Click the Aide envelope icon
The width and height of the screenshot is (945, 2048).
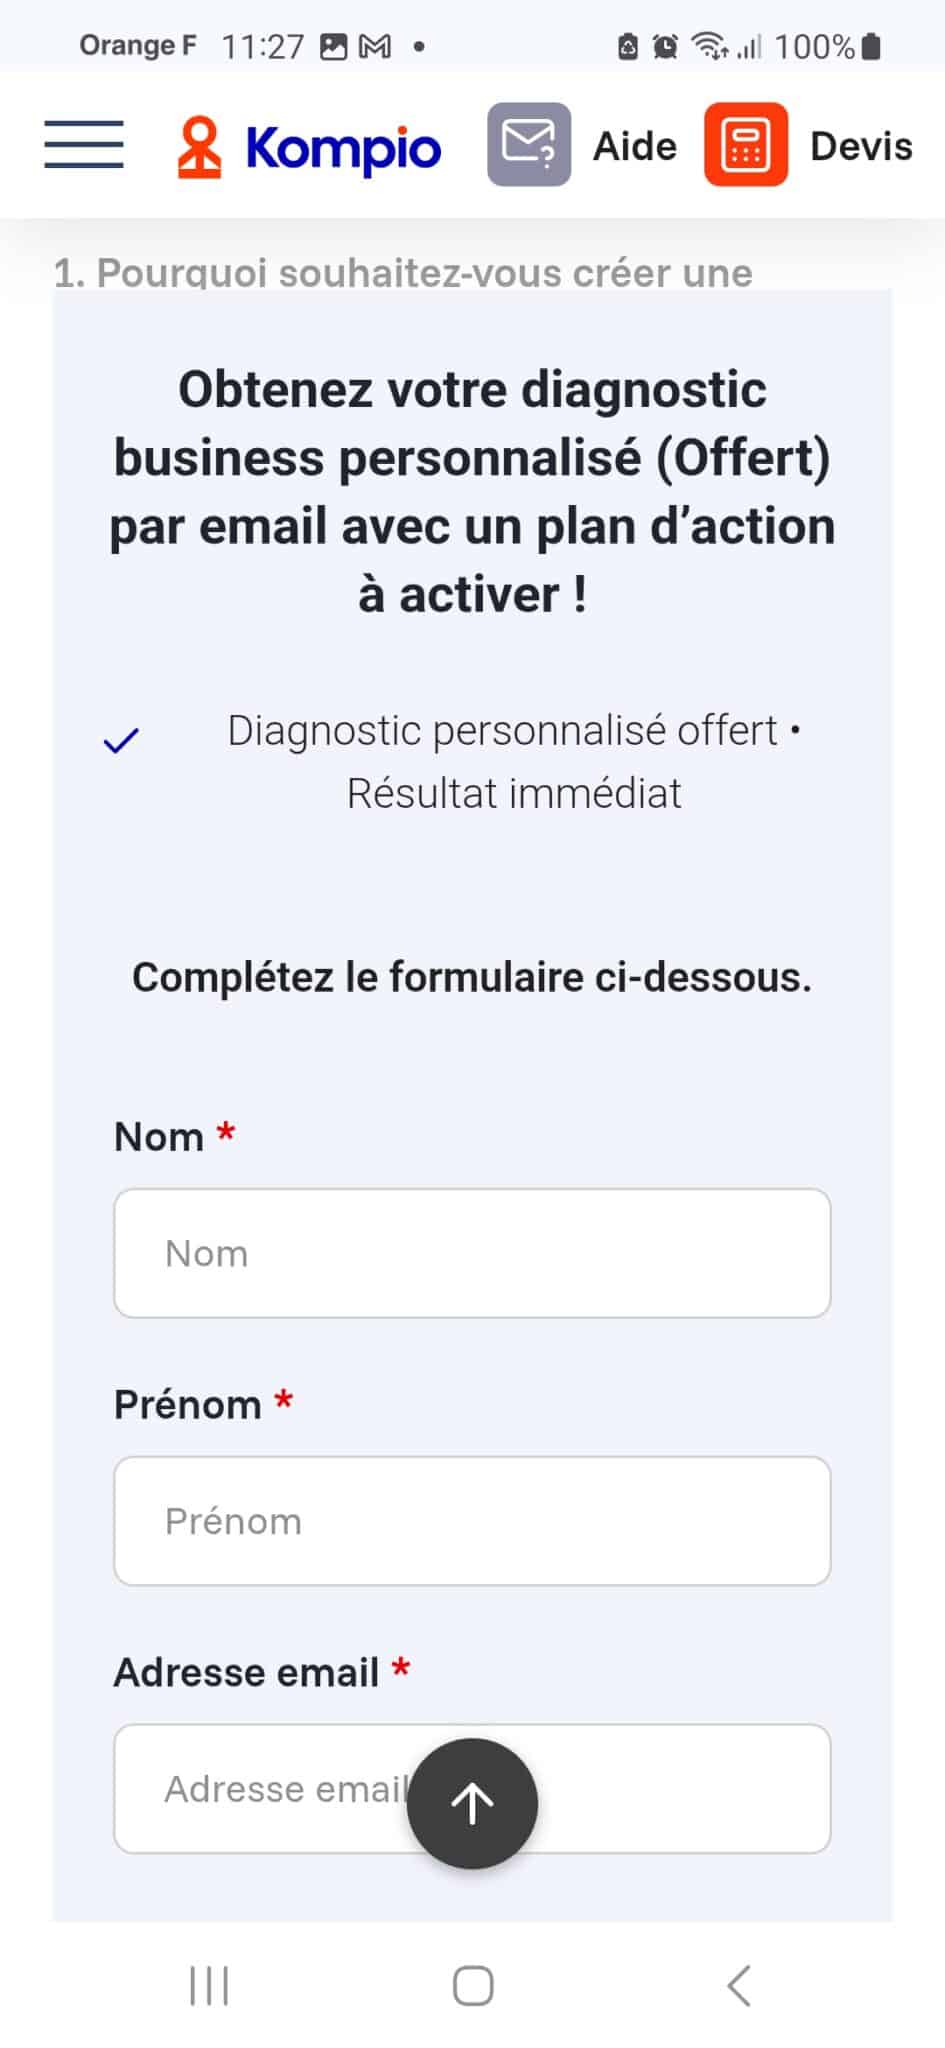click(529, 145)
